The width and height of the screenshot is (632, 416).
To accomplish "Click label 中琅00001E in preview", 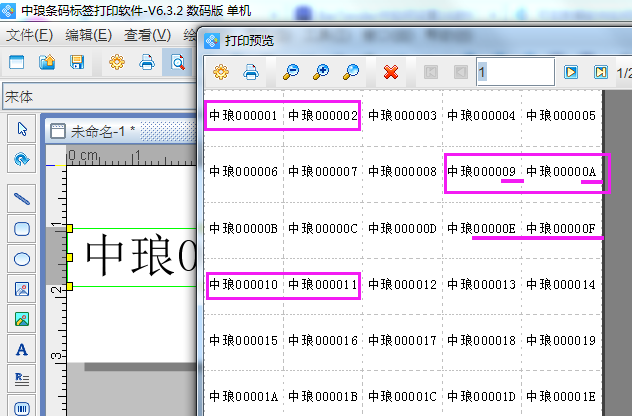I will click(561, 397).
